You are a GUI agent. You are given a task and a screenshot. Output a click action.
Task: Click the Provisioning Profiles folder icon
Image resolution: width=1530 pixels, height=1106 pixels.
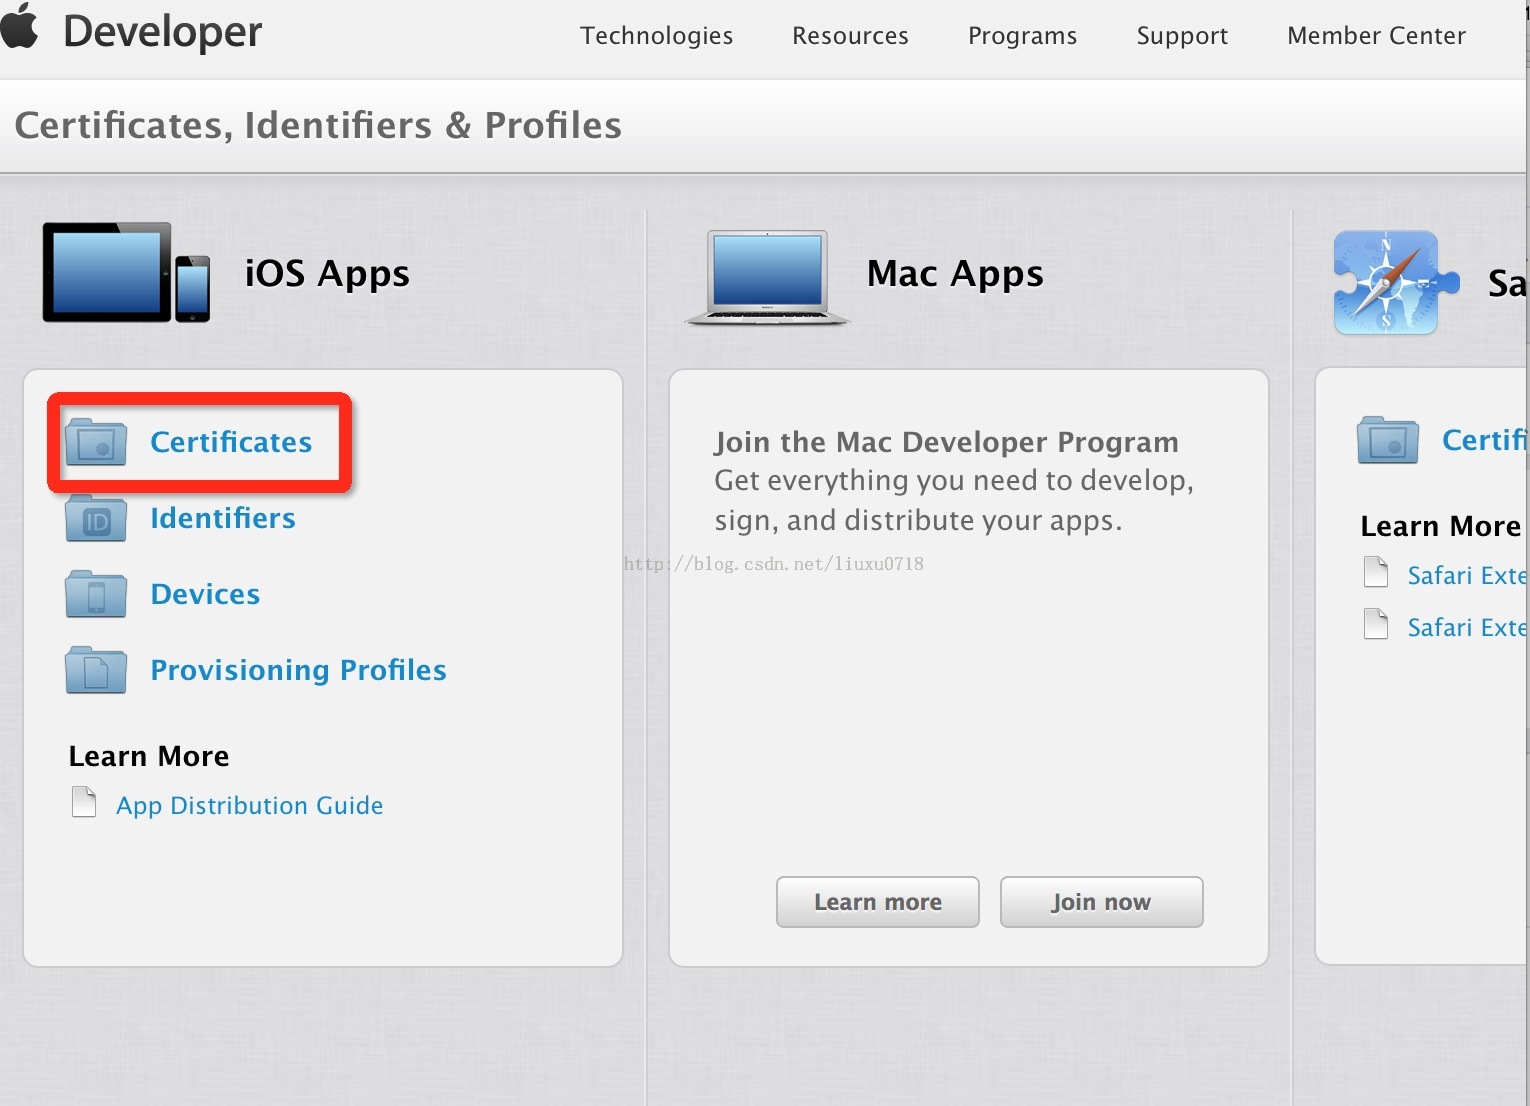pos(96,670)
